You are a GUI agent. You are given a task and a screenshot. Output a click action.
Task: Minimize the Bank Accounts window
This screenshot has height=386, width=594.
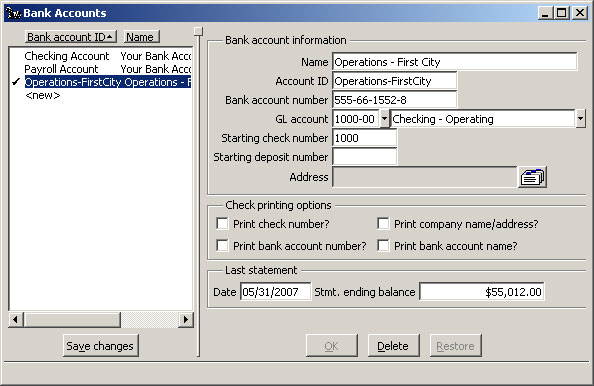pos(545,13)
